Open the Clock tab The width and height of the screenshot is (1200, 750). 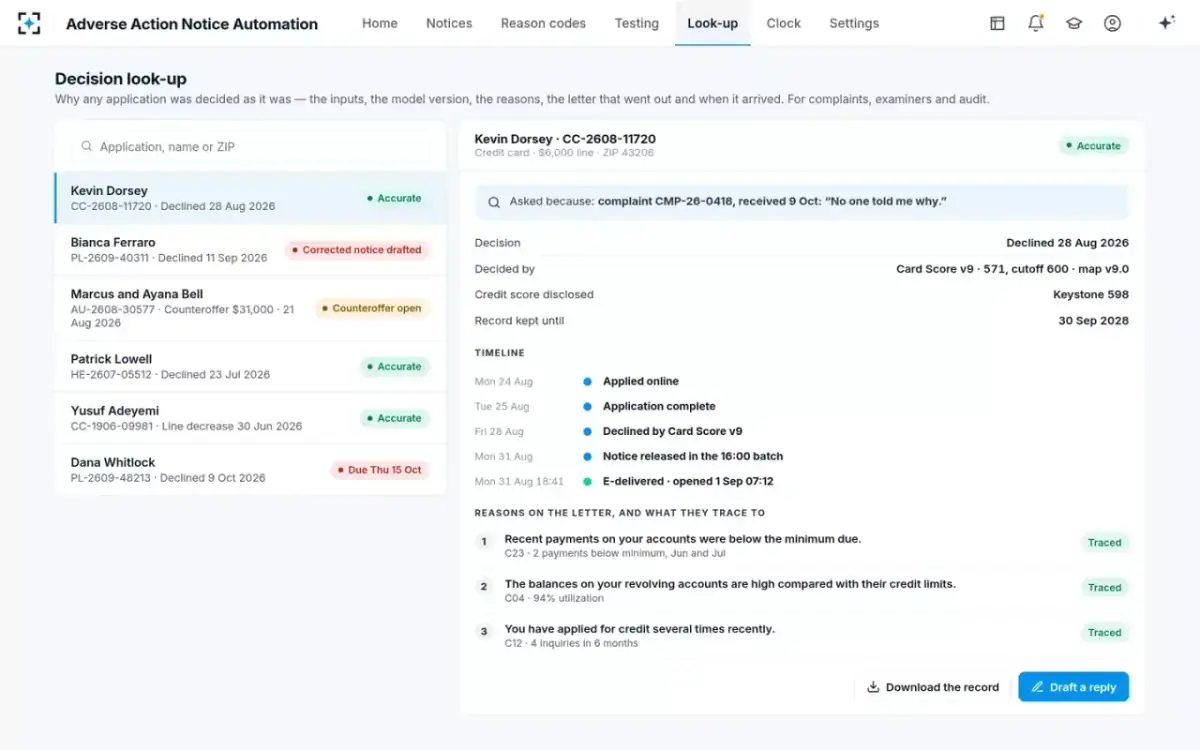click(x=784, y=23)
